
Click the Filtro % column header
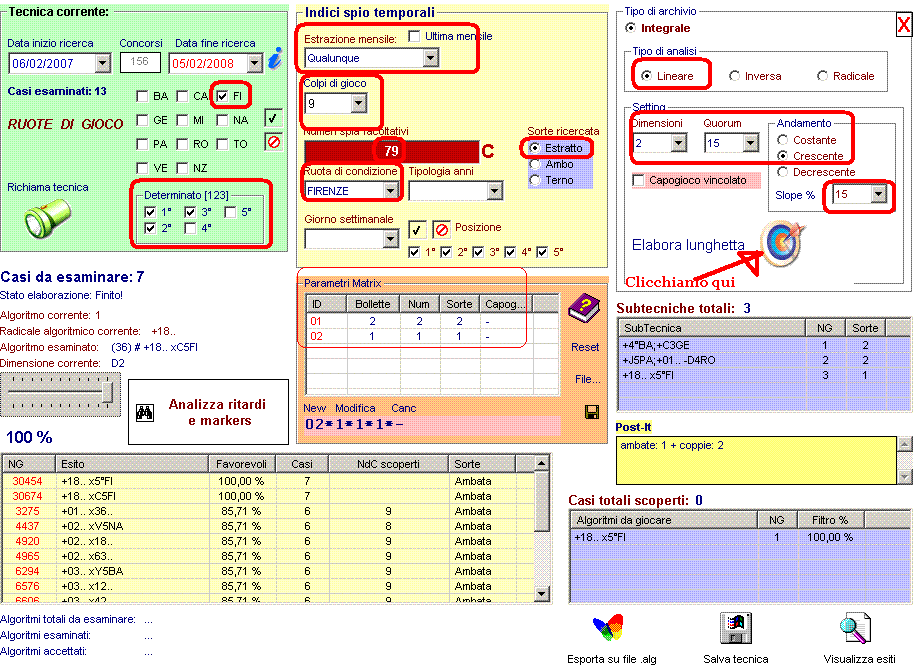pyautogui.click(x=829, y=520)
